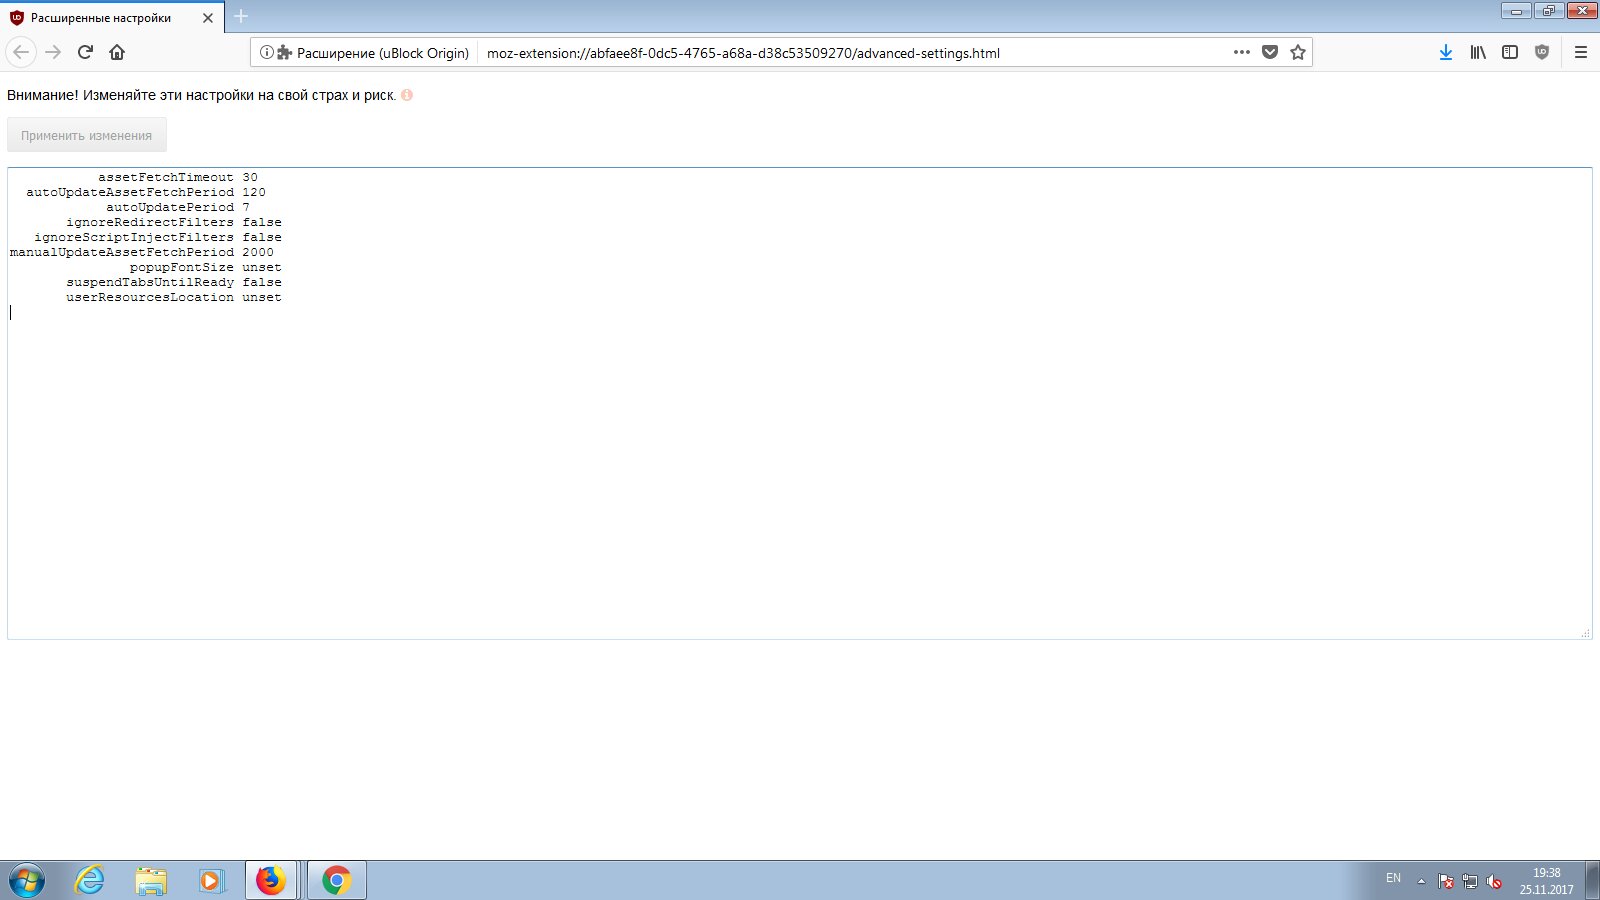The width and height of the screenshot is (1600, 900).
Task: Click the userResourcesLocation unset value
Action: (262, 297)
